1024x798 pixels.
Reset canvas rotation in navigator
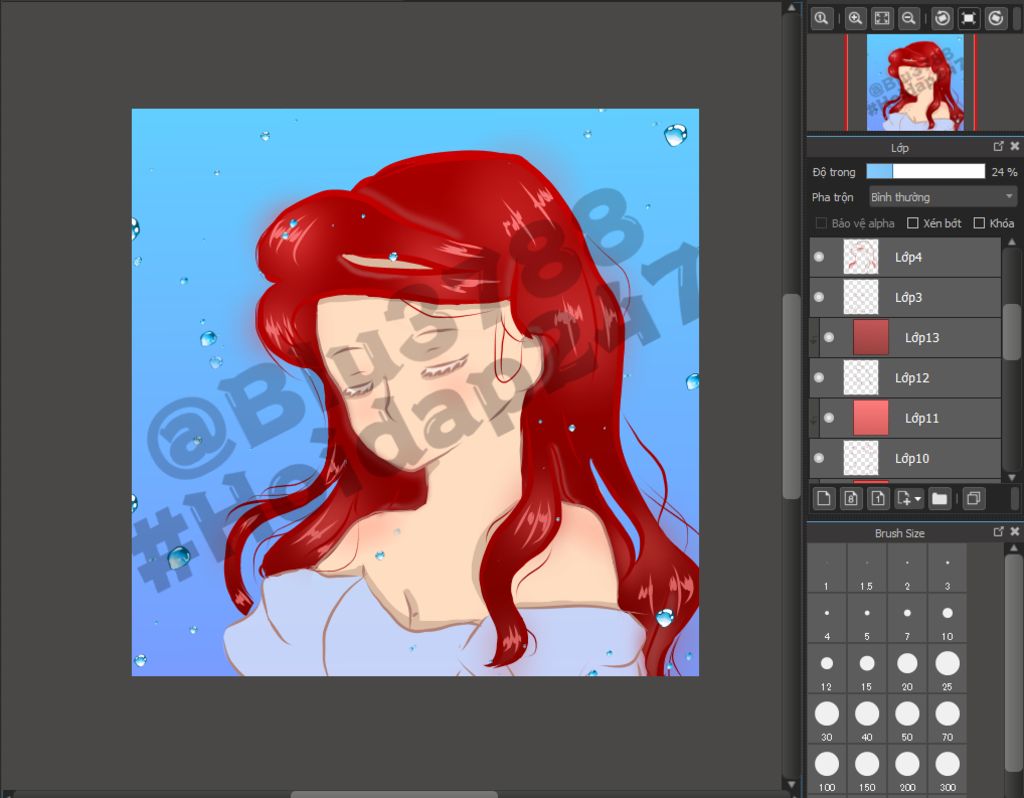click(969, 18)
